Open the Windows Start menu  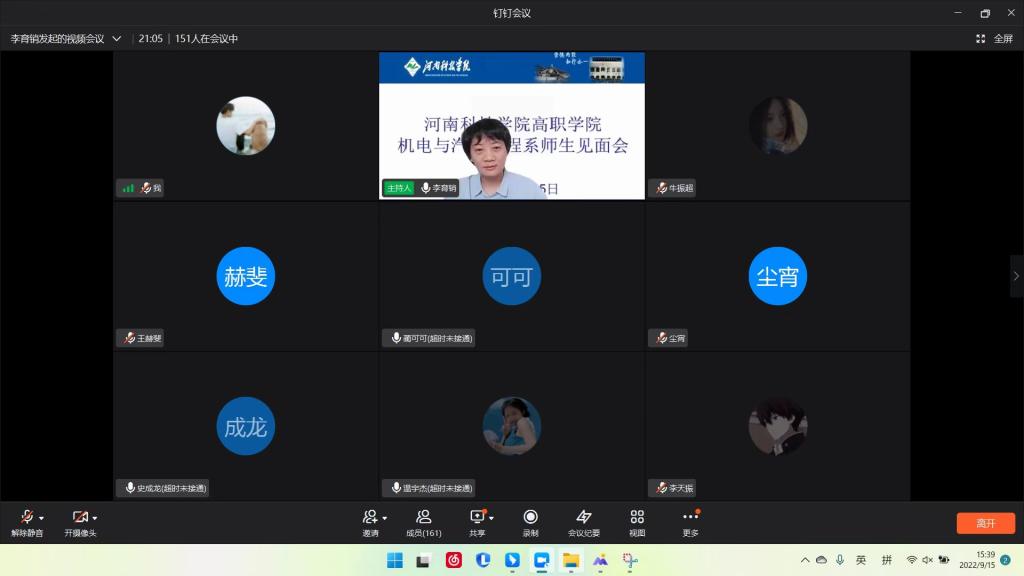pos(394,560)
